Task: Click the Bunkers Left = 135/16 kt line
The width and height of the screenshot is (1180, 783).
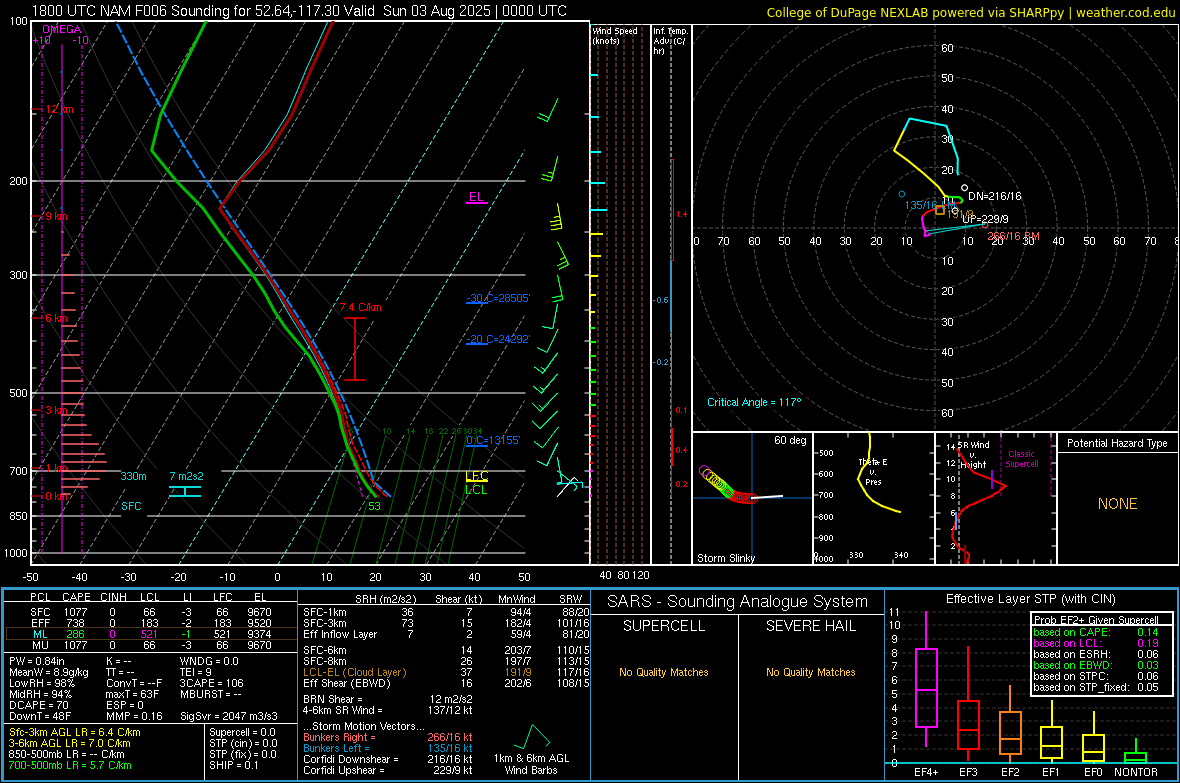Action: click(x=388, y=748)
